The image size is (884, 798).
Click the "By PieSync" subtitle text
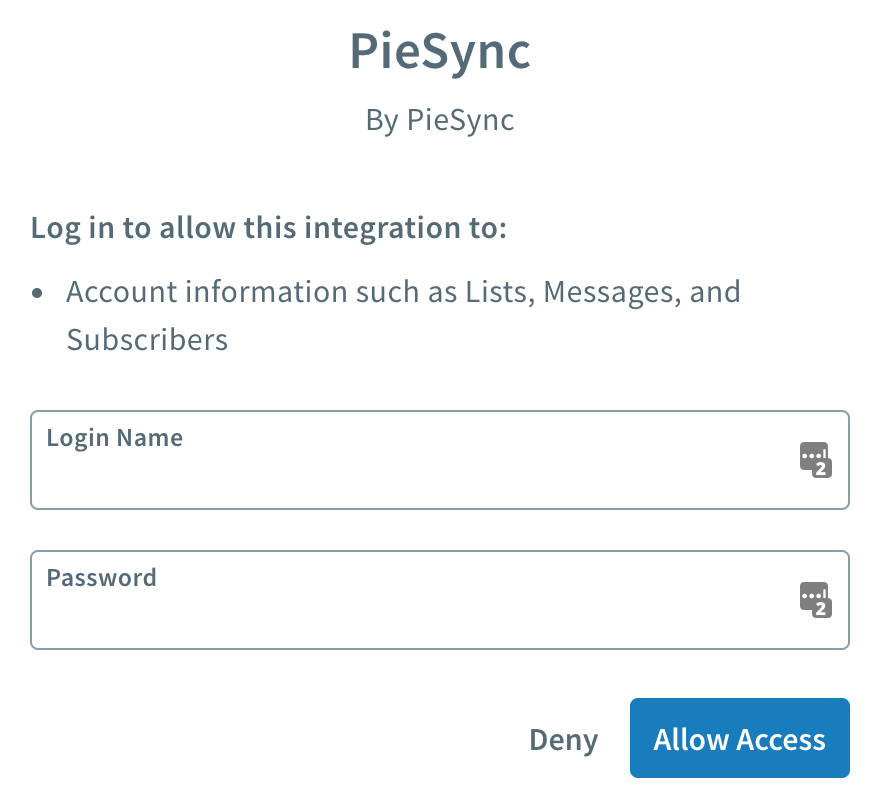click(440, 120)
